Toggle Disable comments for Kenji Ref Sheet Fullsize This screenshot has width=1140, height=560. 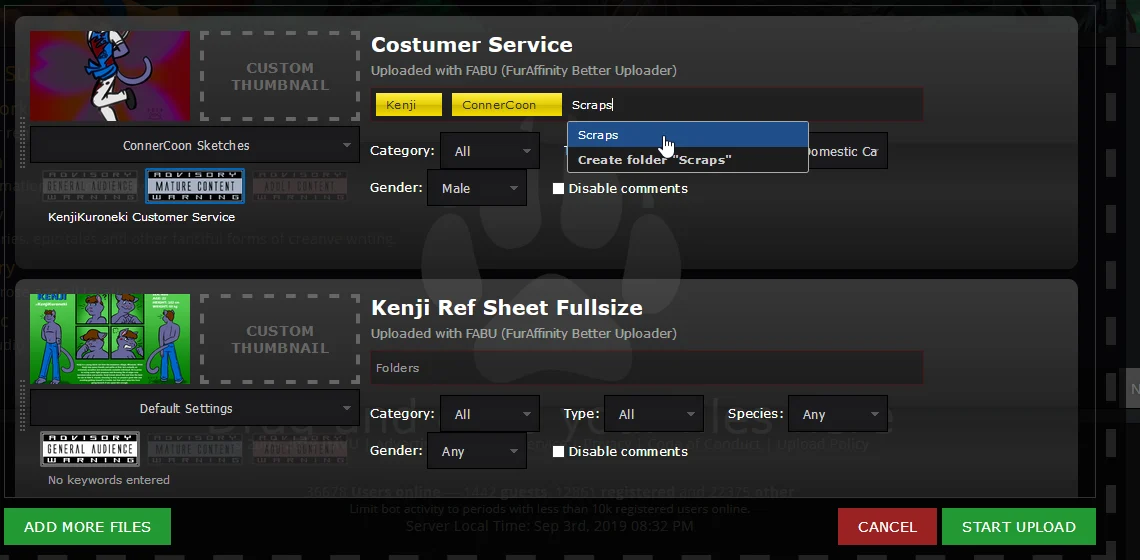(x=558, y=452)
